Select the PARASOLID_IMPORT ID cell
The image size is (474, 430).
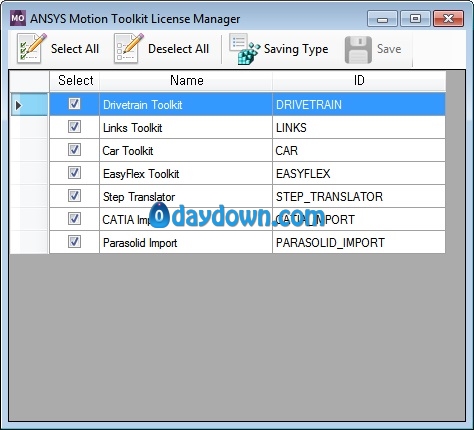coord(359,243)
